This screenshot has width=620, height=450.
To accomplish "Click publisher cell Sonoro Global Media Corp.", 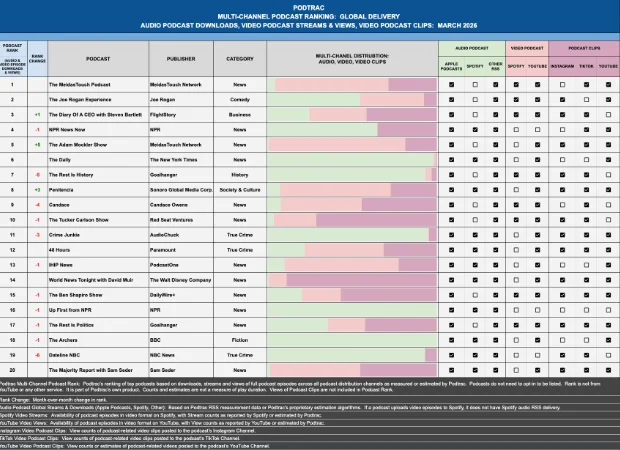I will (x=181, y=190).
